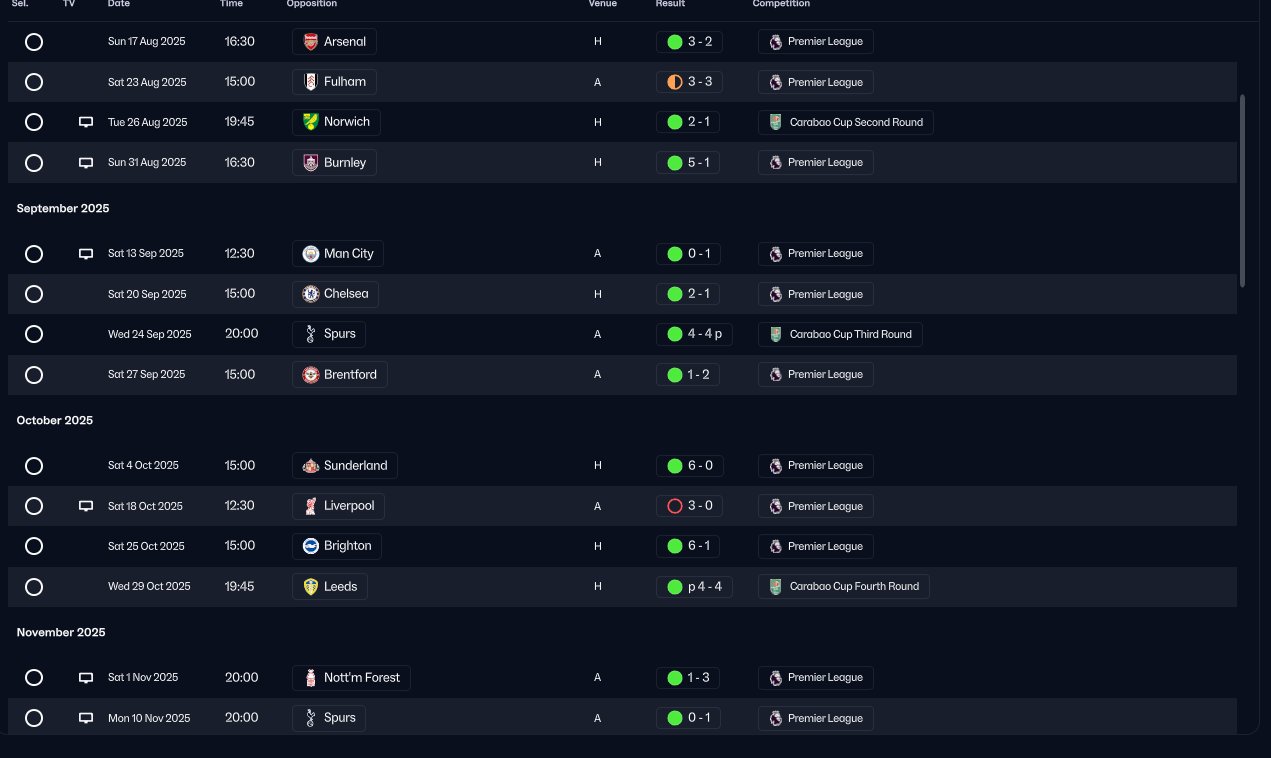Click the Chelsea club crest icon
Screen dimensions: 1271x758
coord(311,294)
